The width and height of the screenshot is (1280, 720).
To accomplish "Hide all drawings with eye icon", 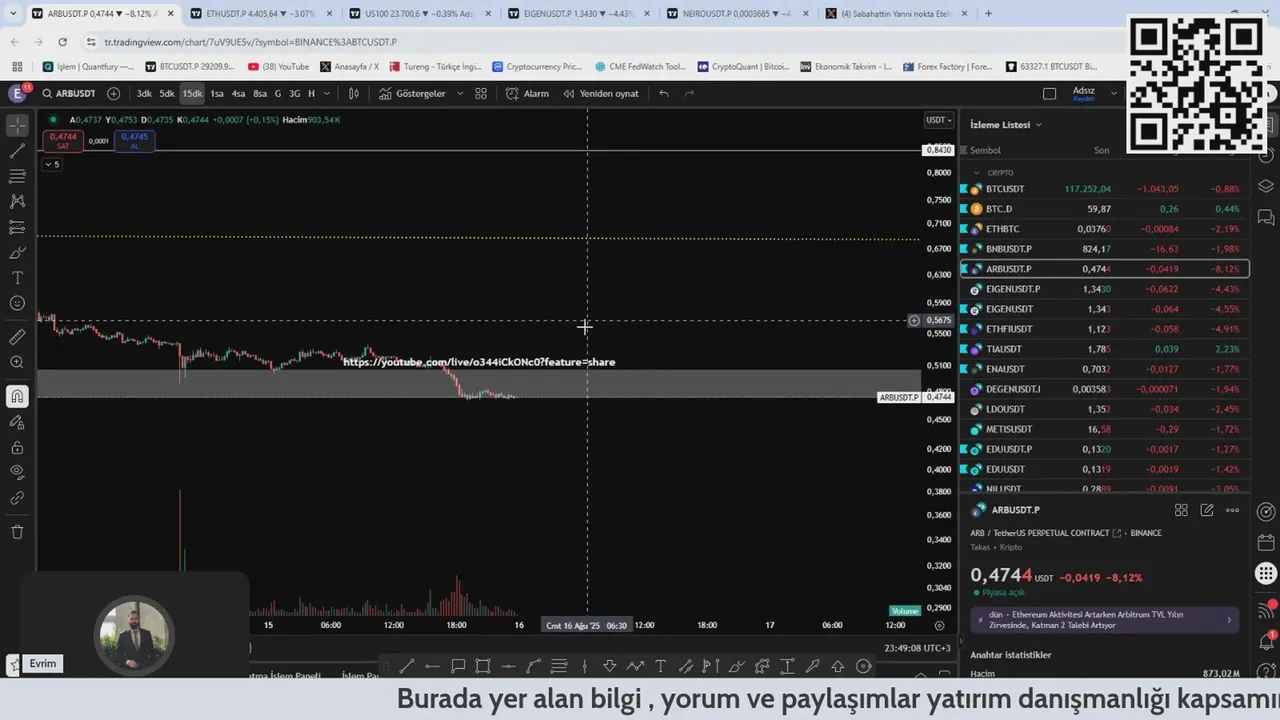I will point(17,472).
